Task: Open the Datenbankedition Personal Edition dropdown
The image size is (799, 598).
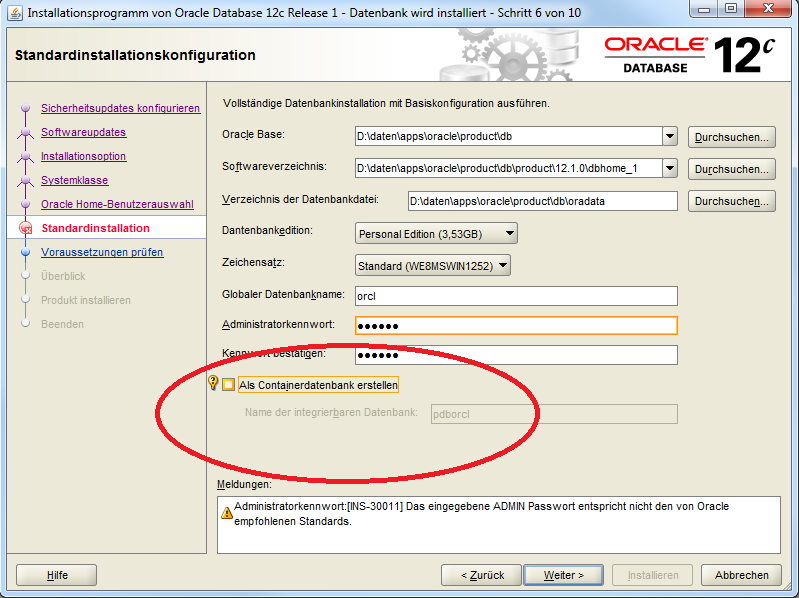Action: 509,234
